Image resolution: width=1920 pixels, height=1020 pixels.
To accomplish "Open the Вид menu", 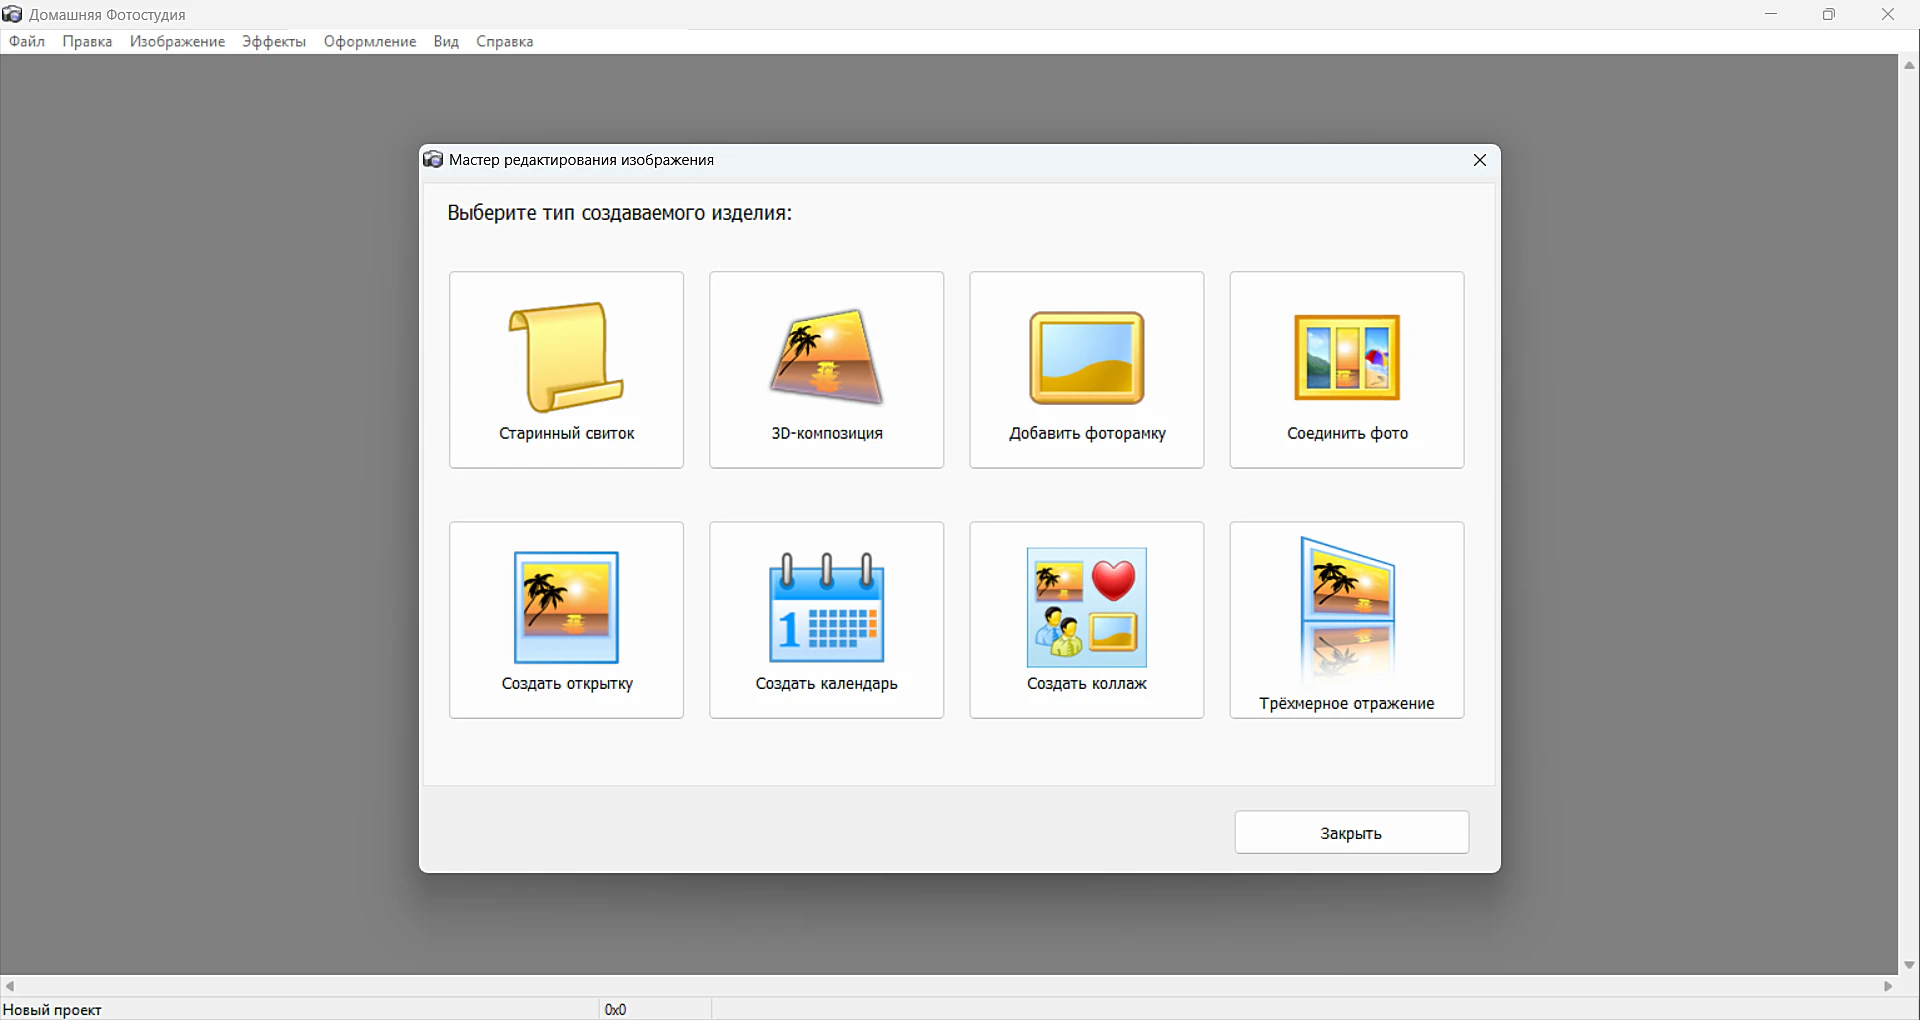I will tap(446, 42).
